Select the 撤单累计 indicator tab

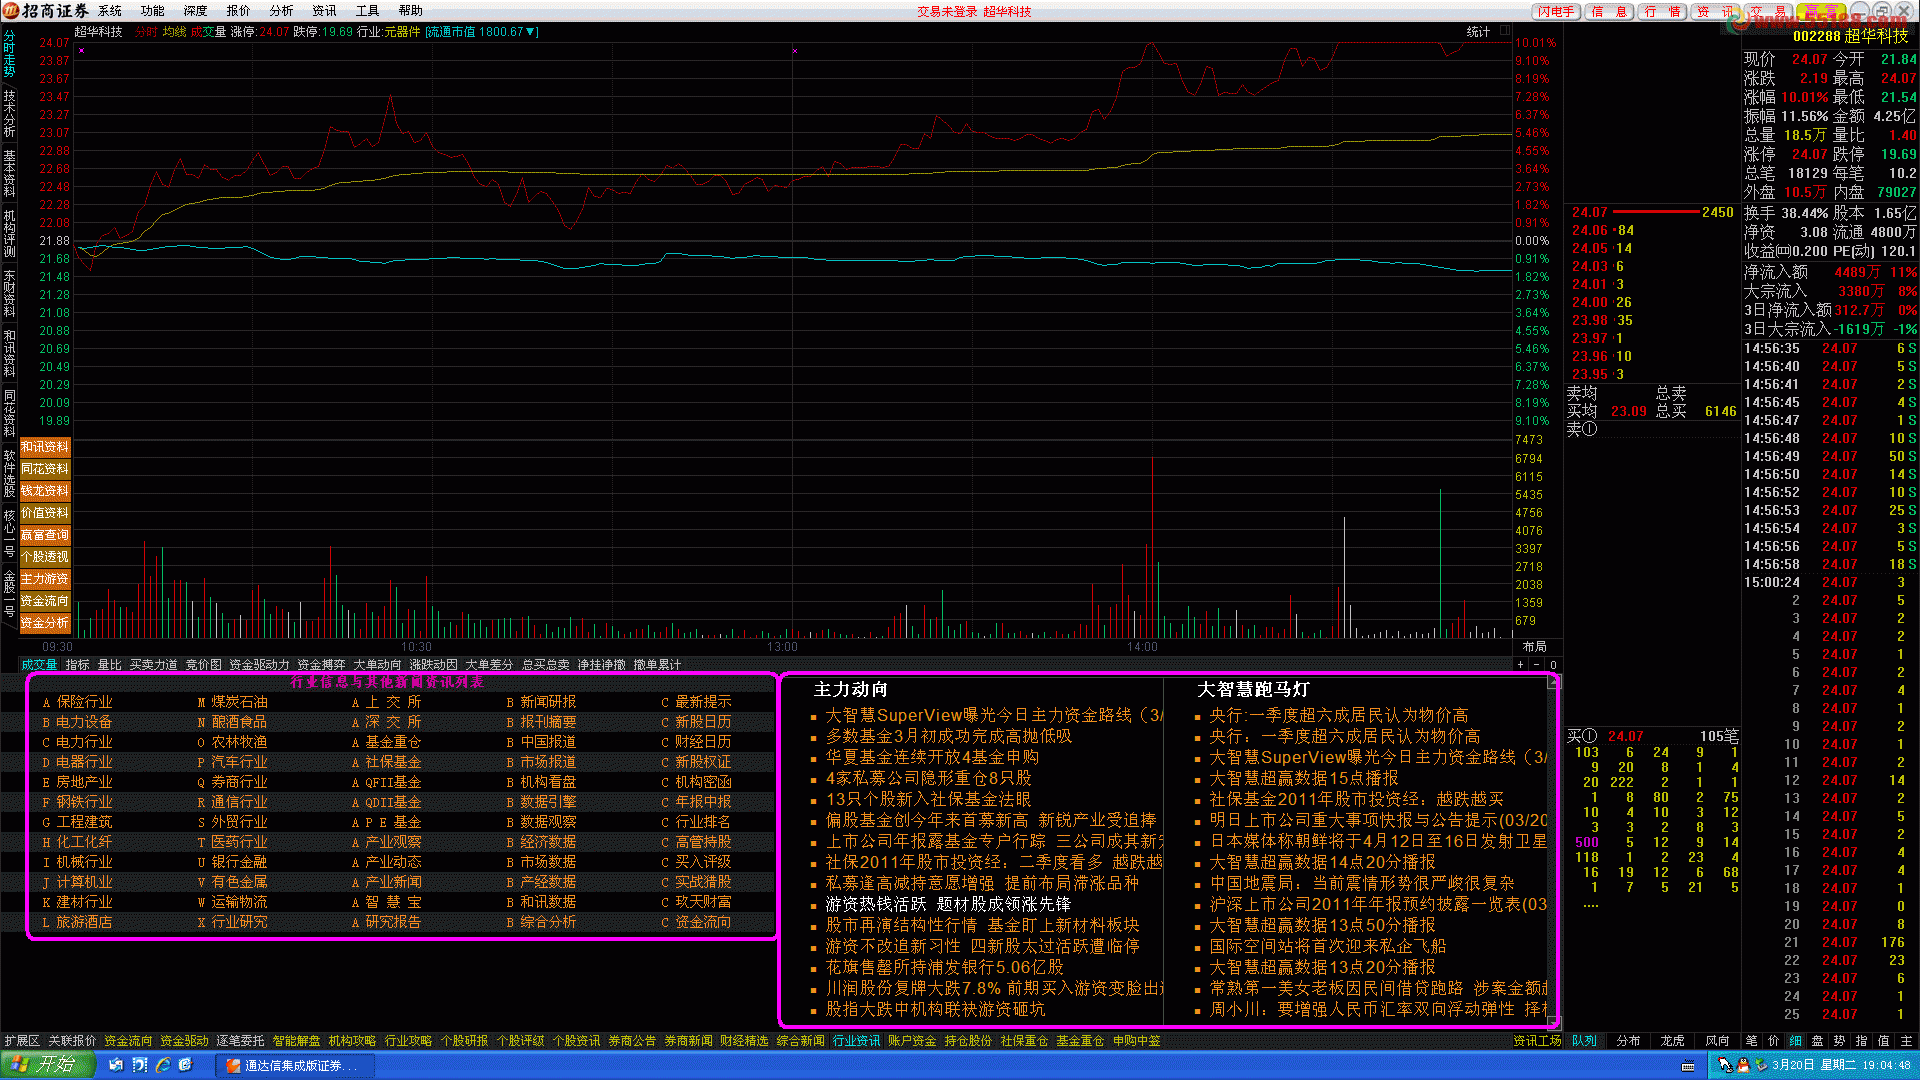[x=658, y=665]
